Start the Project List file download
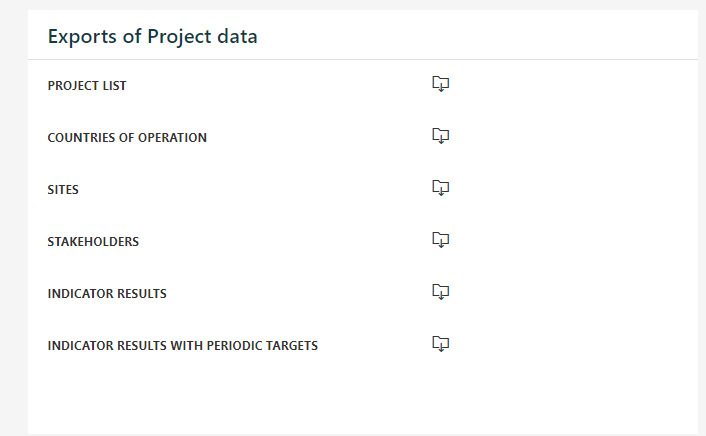Screen dimensions: 706x436 pyautogui.click(x=441, y=84)
